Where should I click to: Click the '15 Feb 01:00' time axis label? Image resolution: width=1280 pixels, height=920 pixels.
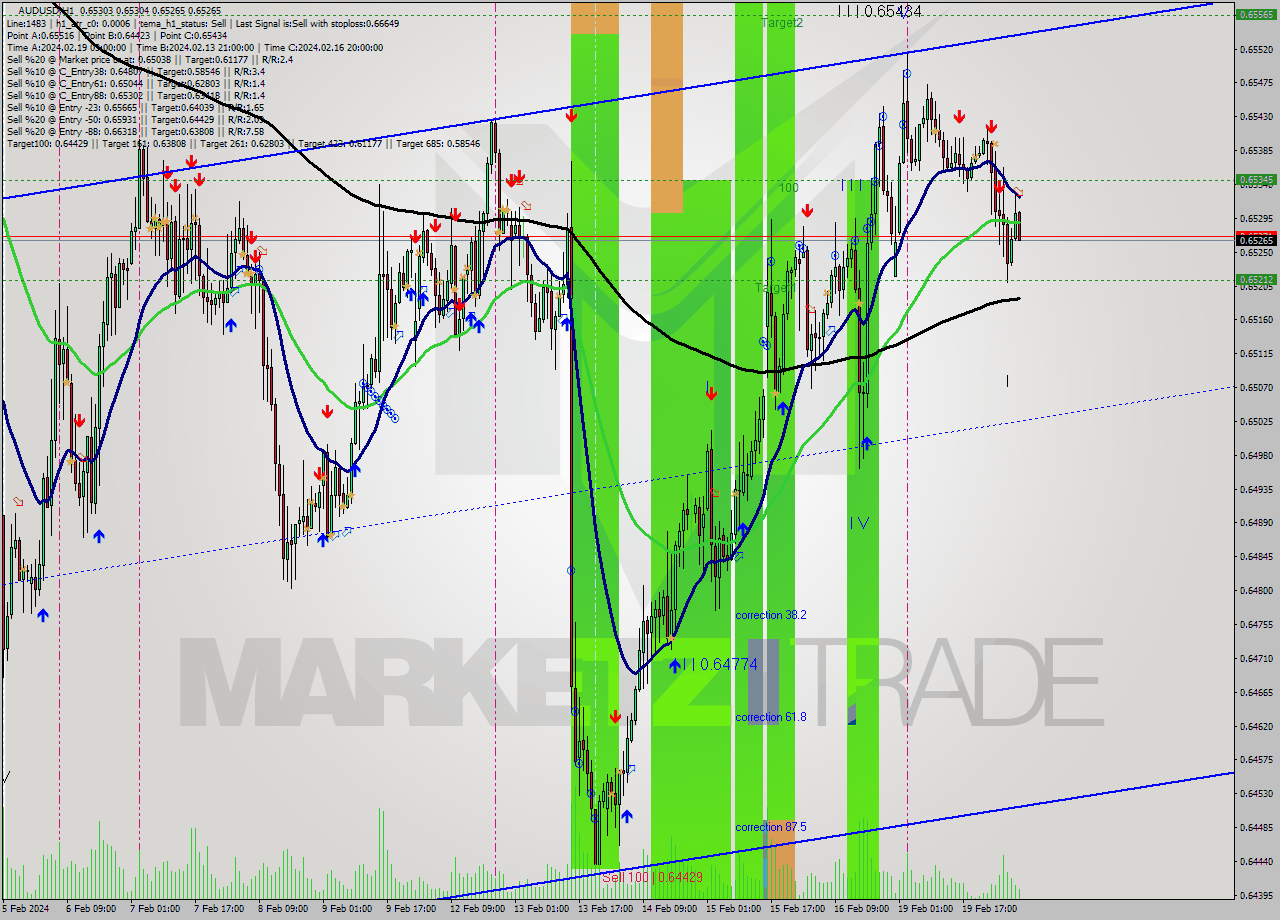coord(733,909)
